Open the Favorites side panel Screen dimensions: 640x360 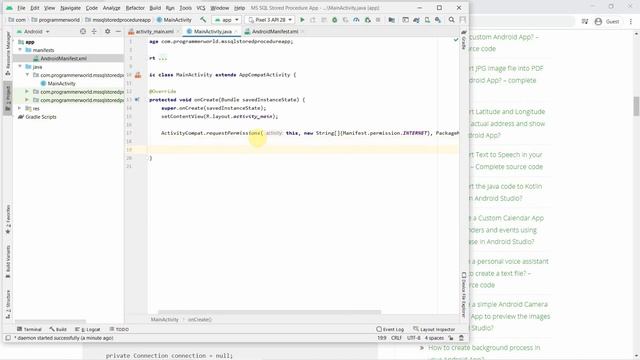tap(8, 219)
